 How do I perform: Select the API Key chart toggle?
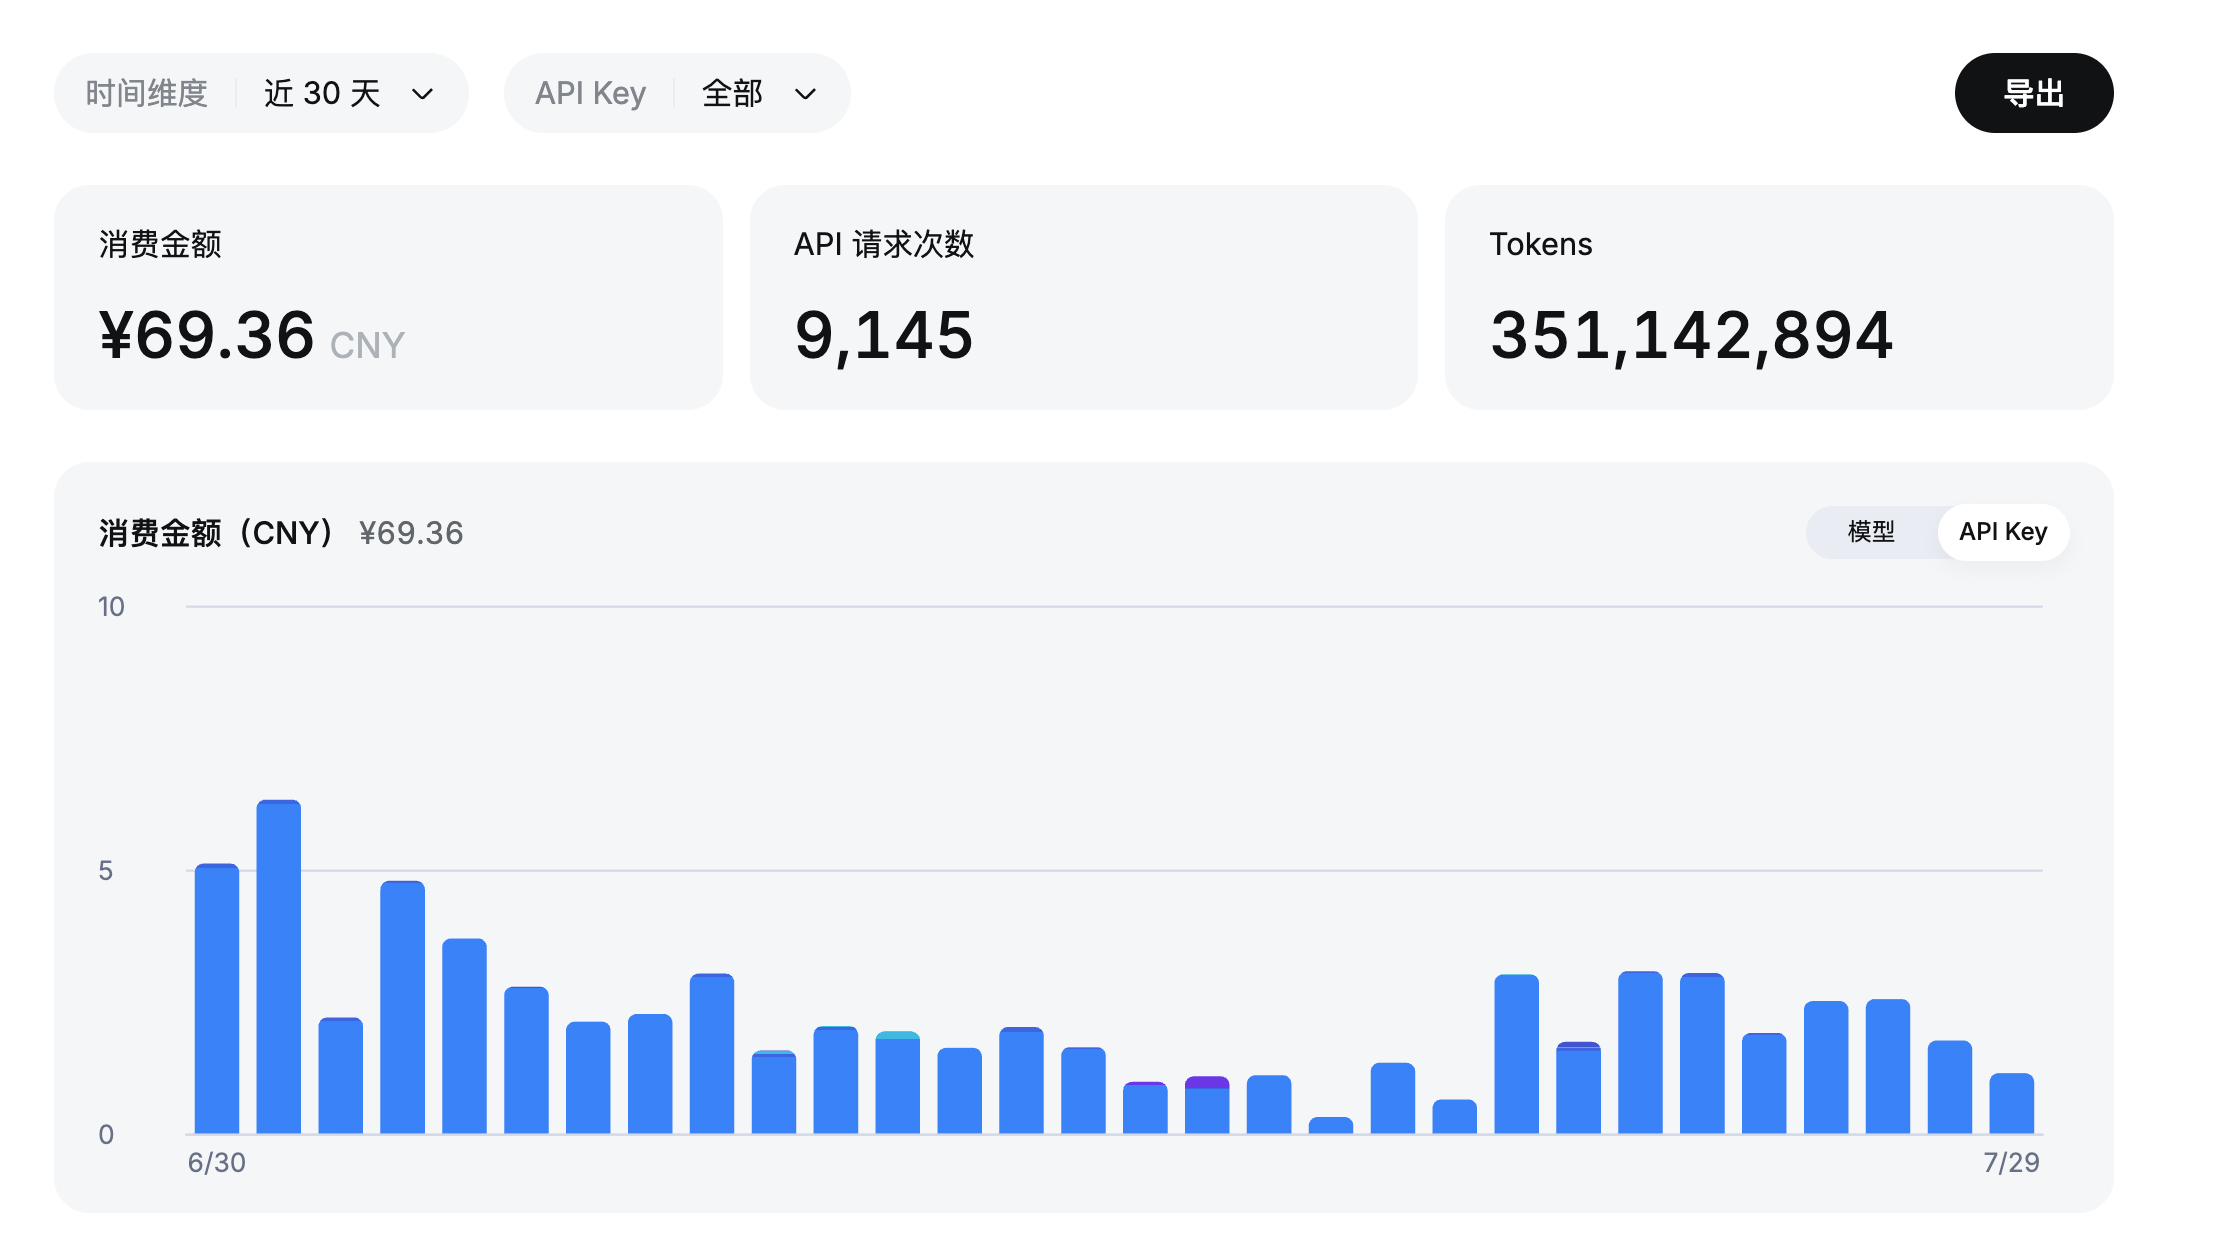2003,532
